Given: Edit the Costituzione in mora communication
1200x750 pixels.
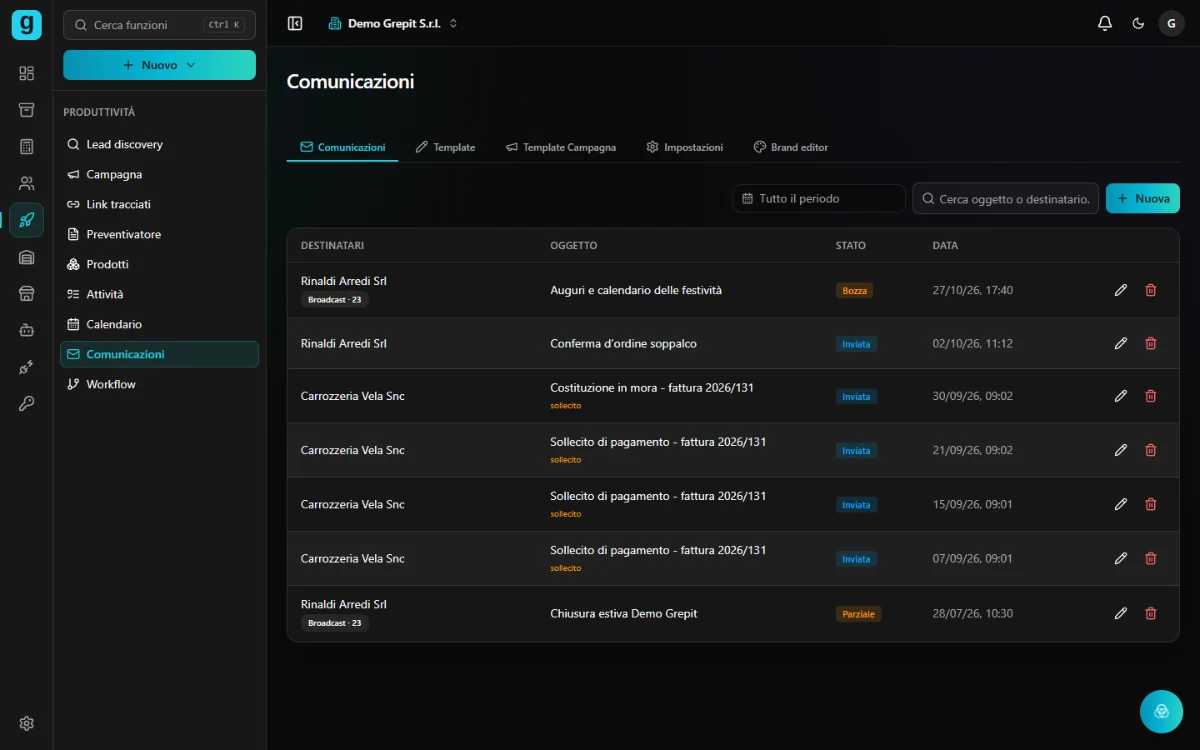Looking at the screenshot, I should pos(1121,396).
